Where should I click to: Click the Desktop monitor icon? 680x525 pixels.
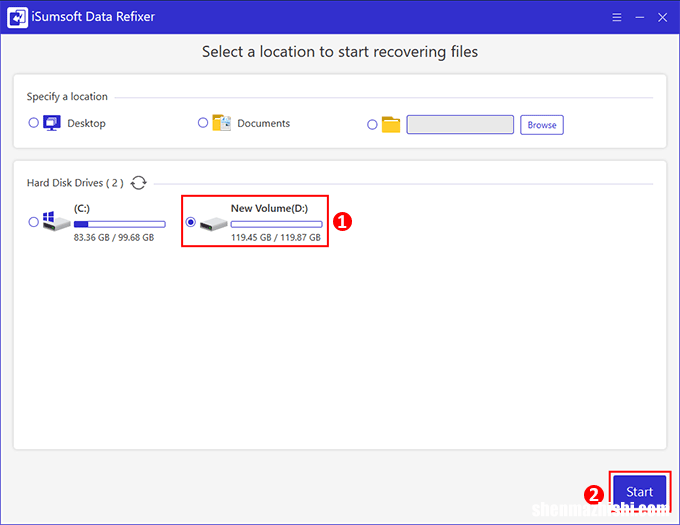(x=52, y=123)
